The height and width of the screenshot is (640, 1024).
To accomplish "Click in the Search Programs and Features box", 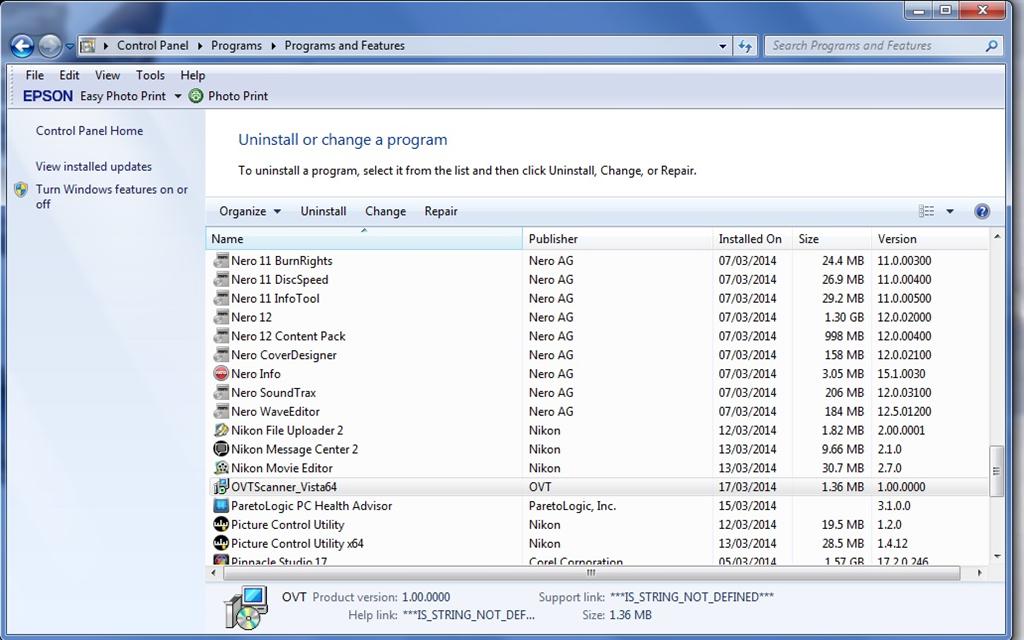I will click(x=875, y=46).
